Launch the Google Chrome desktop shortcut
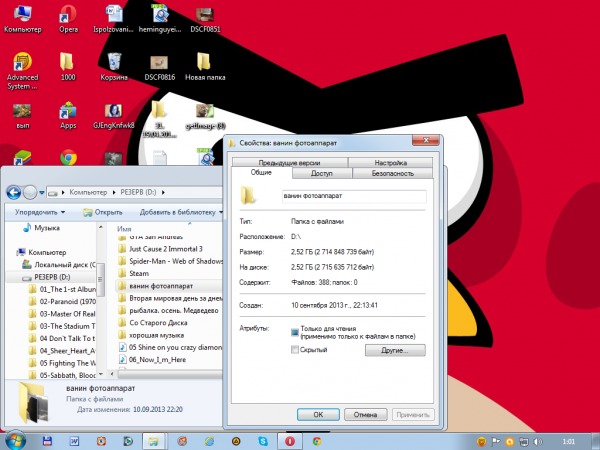 [68, 157]
